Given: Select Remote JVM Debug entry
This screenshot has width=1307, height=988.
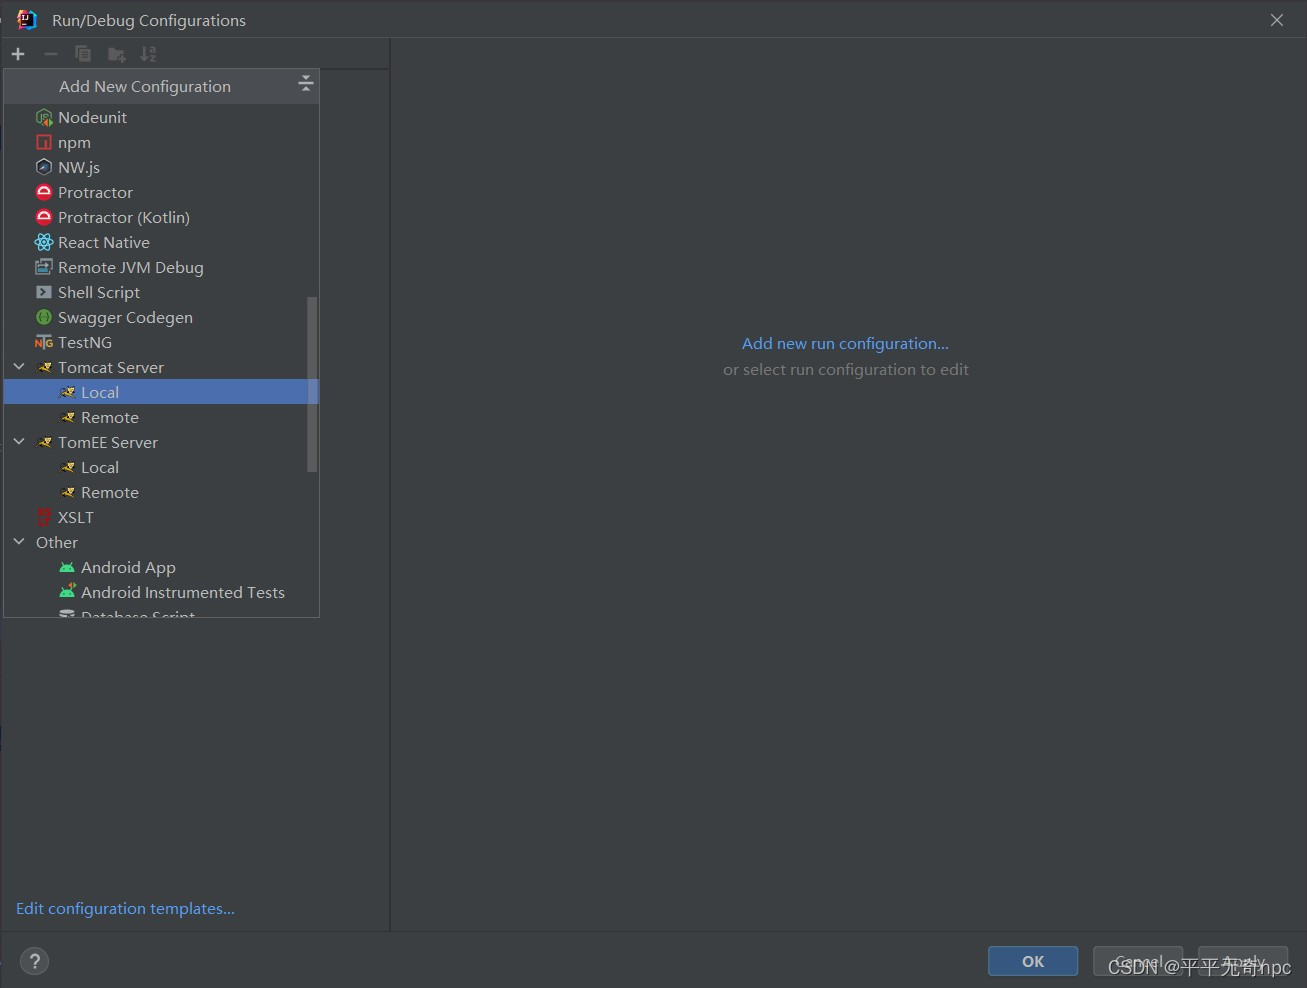Looking at the screenshot, I should (161, 267).
